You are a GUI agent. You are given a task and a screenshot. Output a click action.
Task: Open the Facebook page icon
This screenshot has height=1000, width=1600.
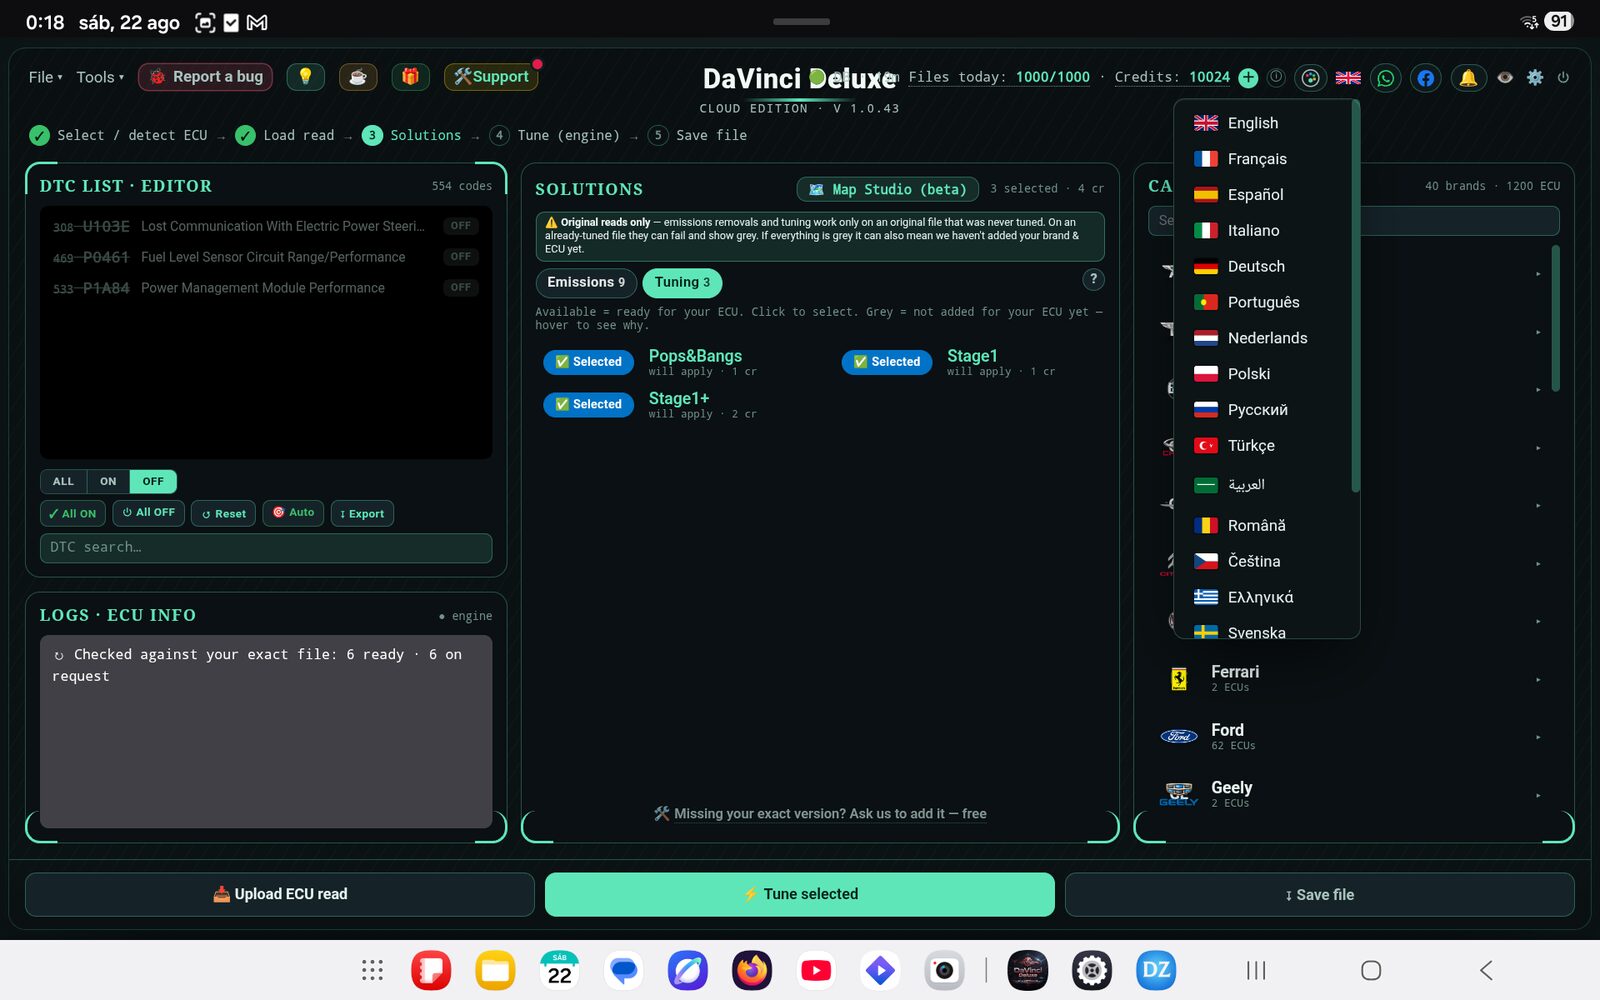[1426, 77]
